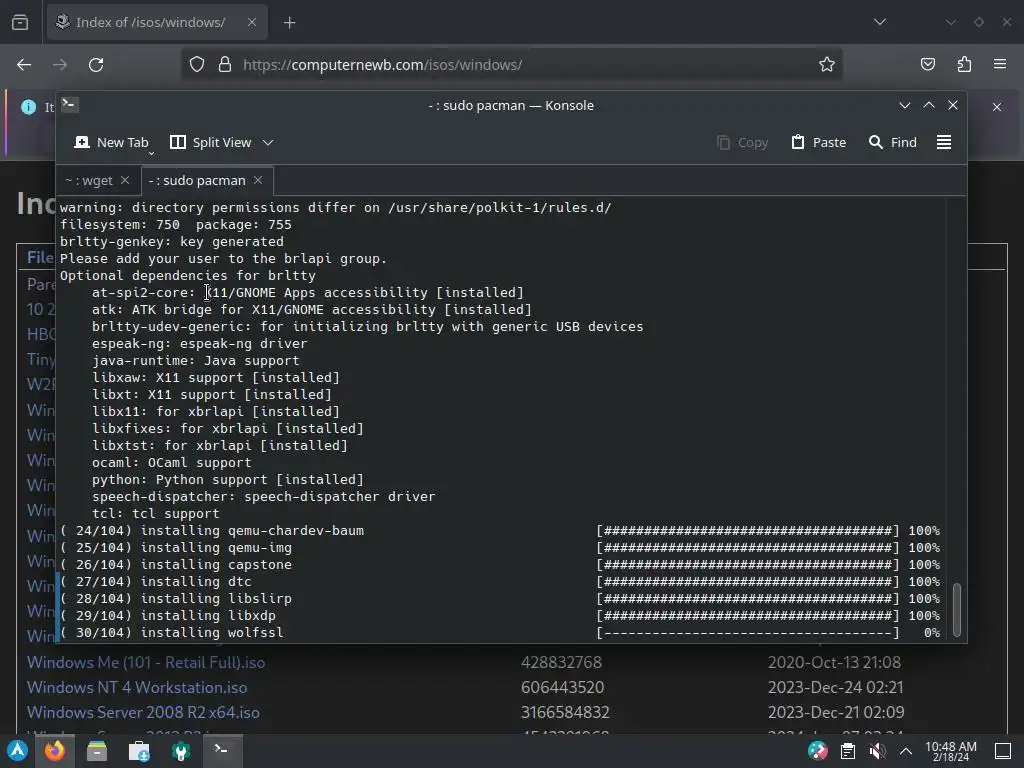
Task: Click the date 2023-Dec-24 02:21
Action: click(x=835, y=688)
